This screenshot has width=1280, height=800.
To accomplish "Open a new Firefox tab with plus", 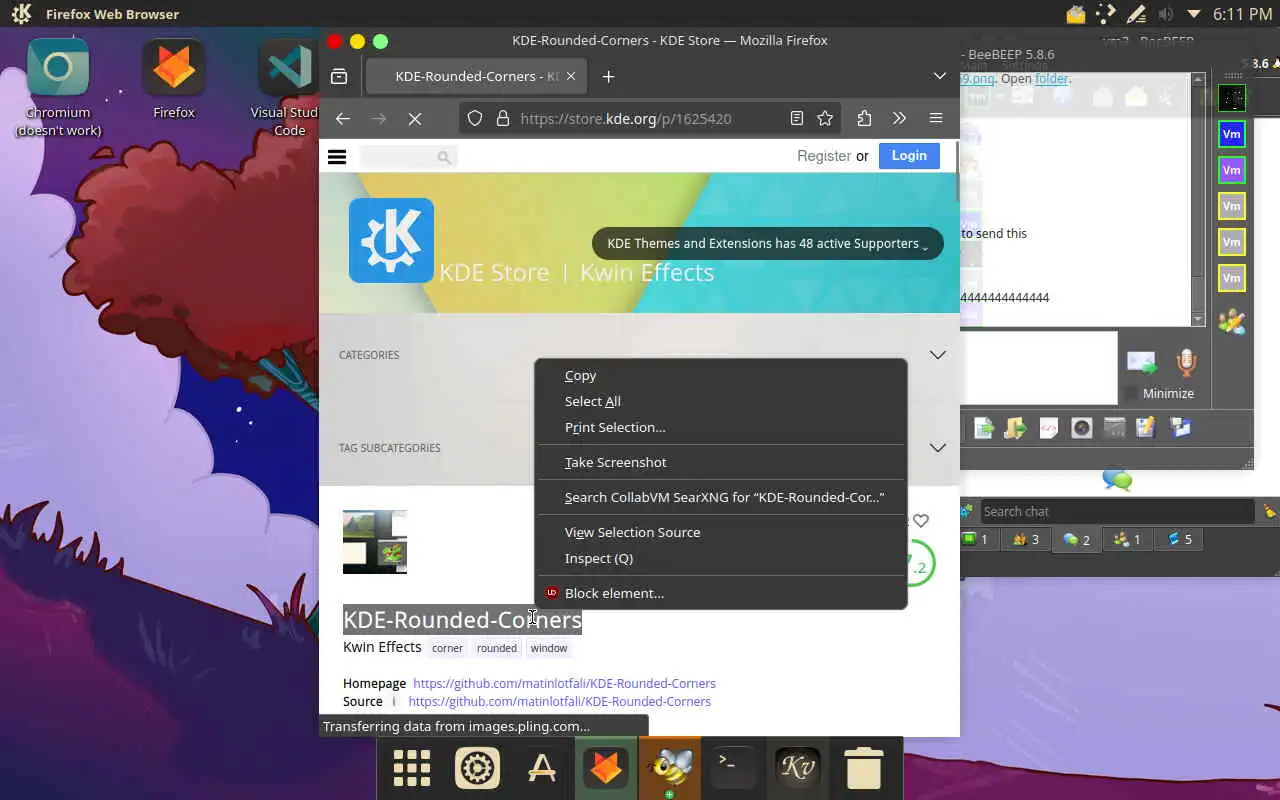I will 608,76.
